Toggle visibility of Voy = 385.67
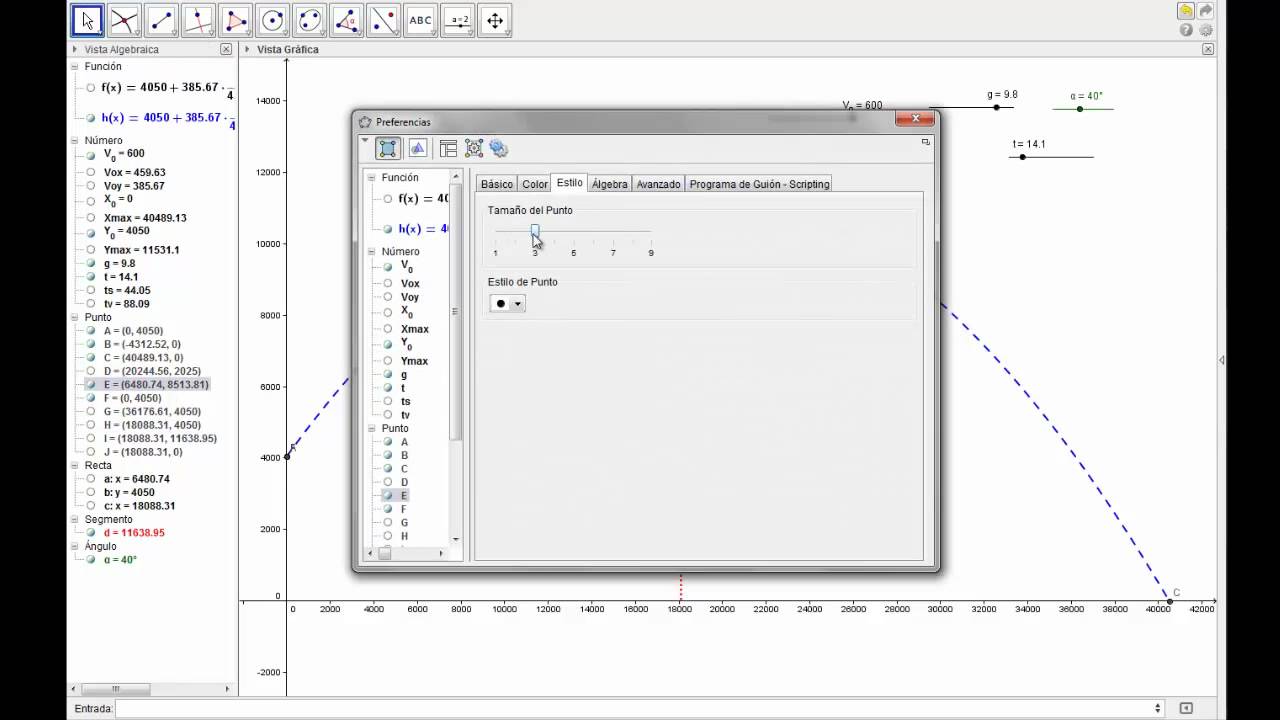1280x720 pixels. click(91, 187)
